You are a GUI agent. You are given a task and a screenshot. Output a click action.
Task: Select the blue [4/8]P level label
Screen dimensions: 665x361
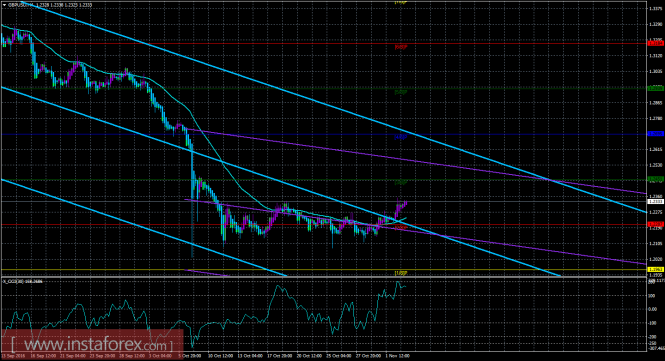[401, 137]
